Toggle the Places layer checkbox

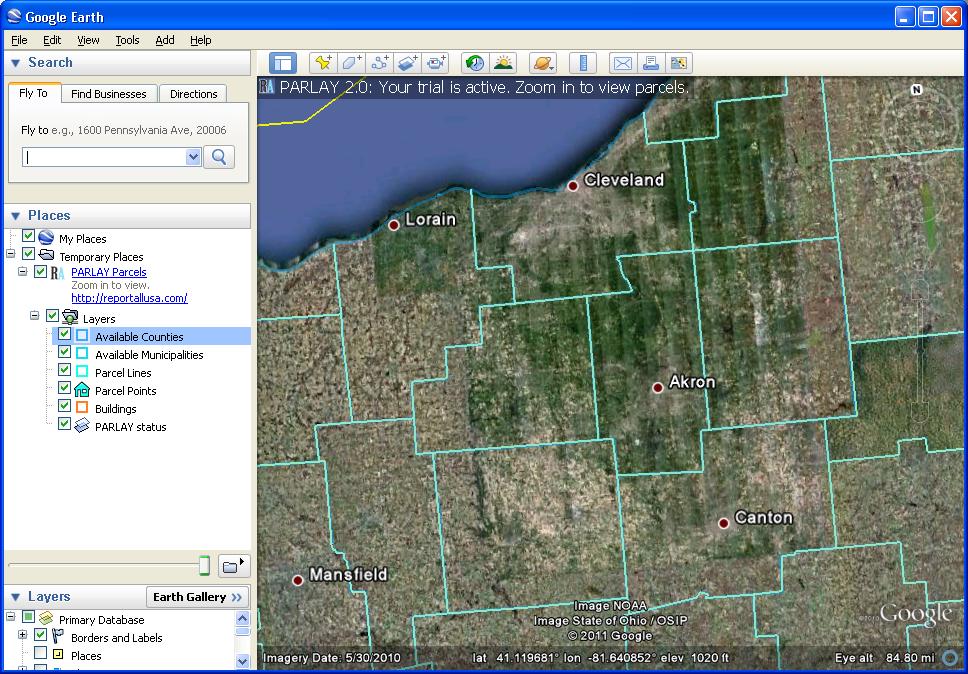[x=40, y=652]
